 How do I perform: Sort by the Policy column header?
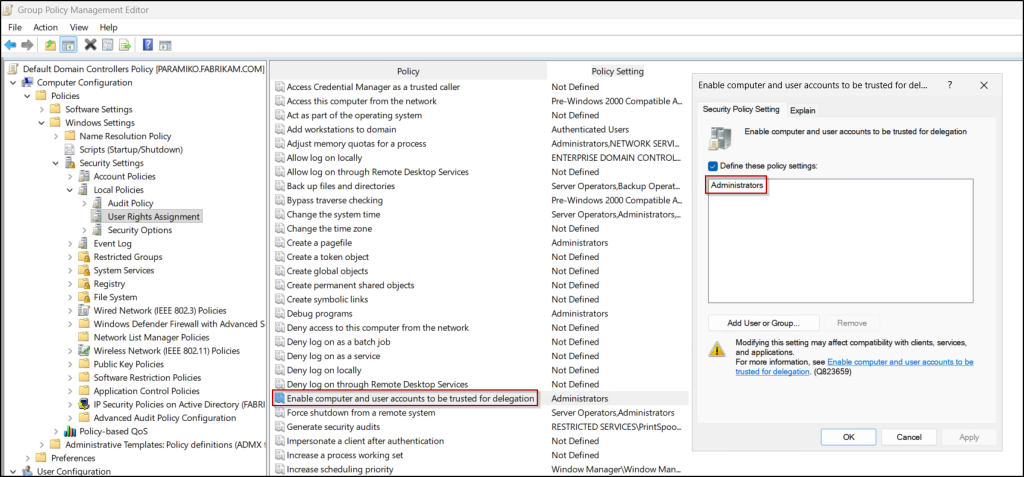tap(408, 71)
